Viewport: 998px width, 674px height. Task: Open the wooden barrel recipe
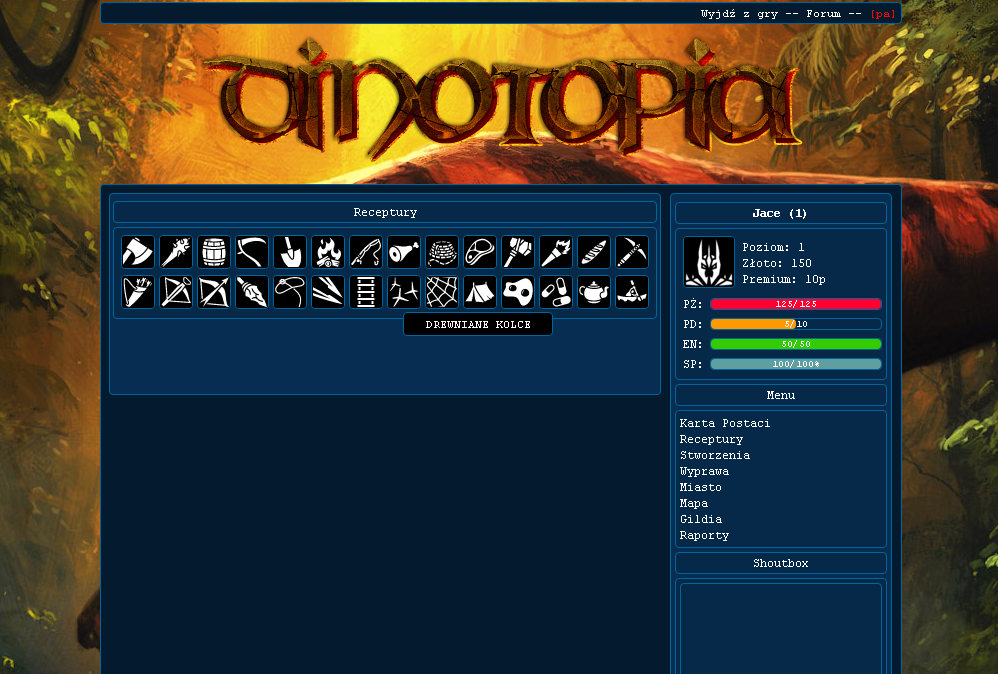pyautogui.click(x=214, y=251)
